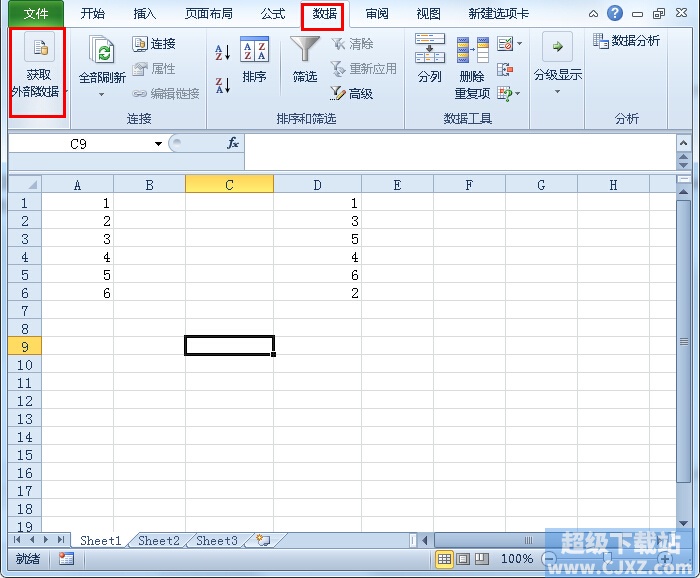700x578 pixels.
Task: Click the insert new worksheet tab icon
Action: pos(263,541)
